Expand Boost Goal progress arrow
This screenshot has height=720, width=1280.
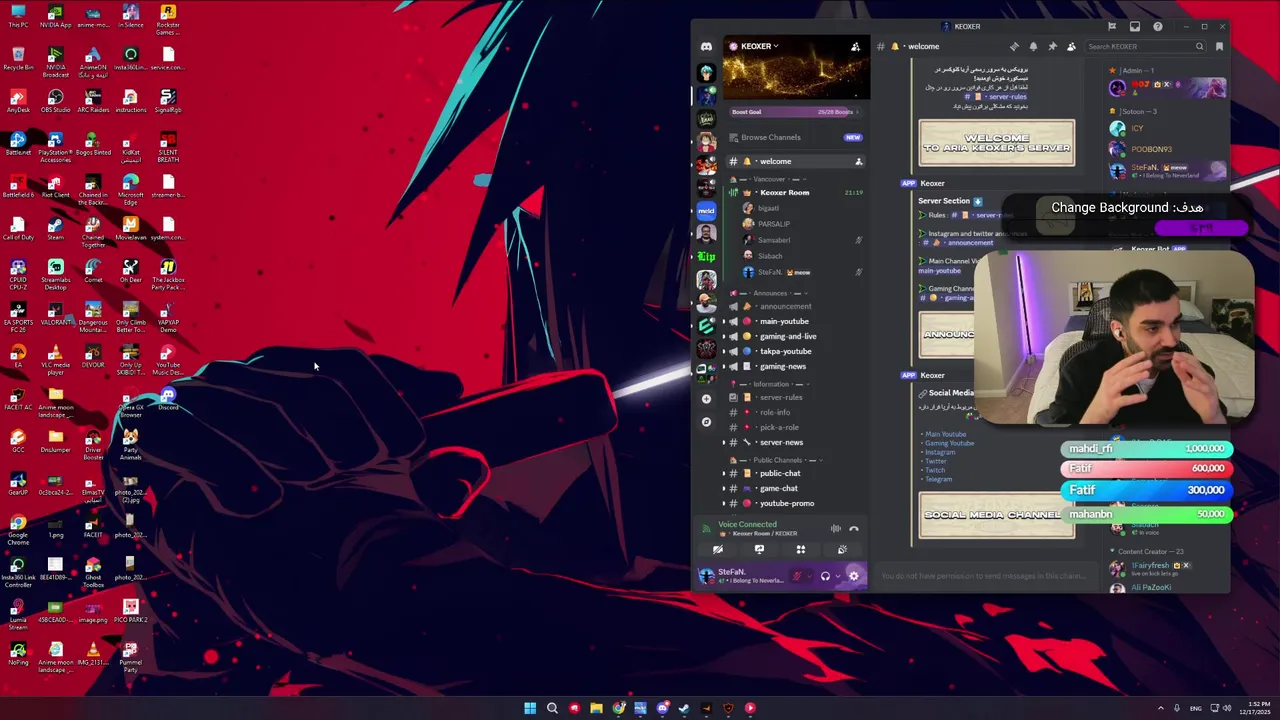[856, 112]
